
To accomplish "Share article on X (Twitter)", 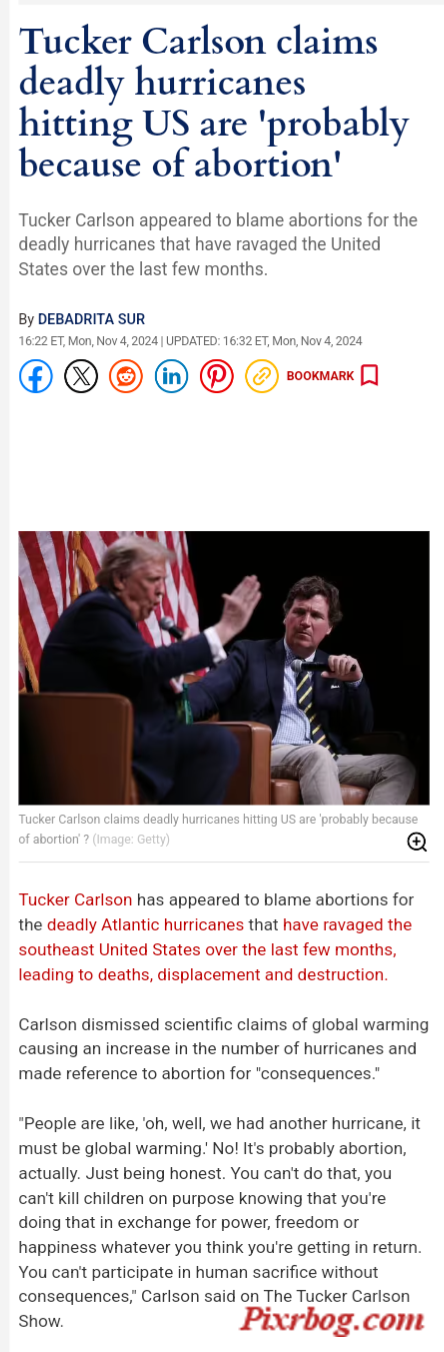I will tap(81, 376).
